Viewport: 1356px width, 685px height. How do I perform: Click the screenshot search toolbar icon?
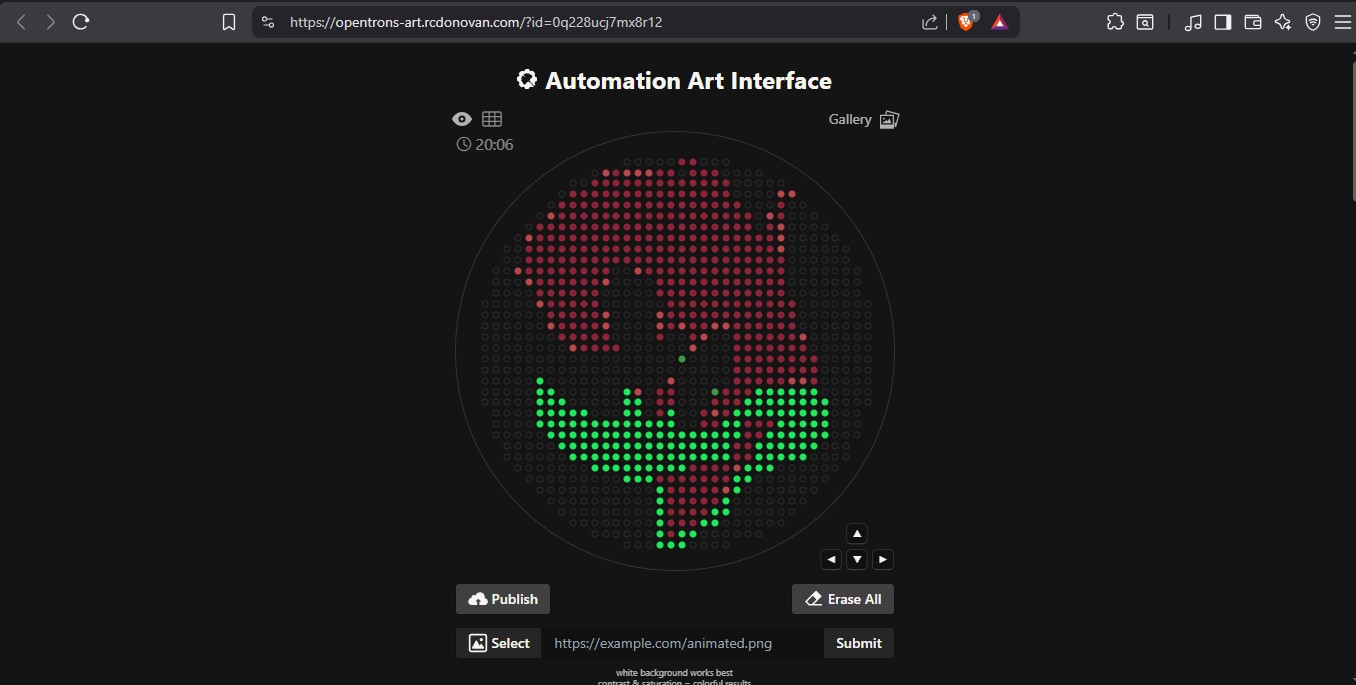[1145, 22]
